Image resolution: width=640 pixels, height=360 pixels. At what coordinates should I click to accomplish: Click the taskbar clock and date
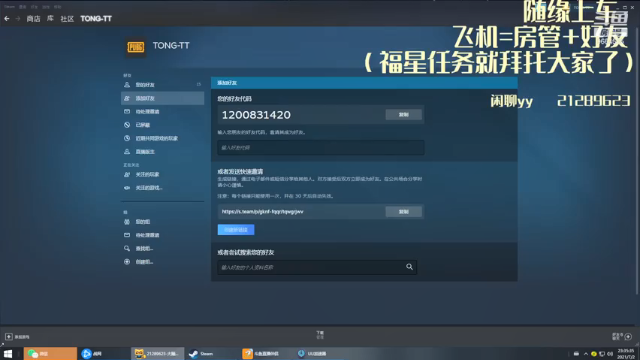click(626, 354)
